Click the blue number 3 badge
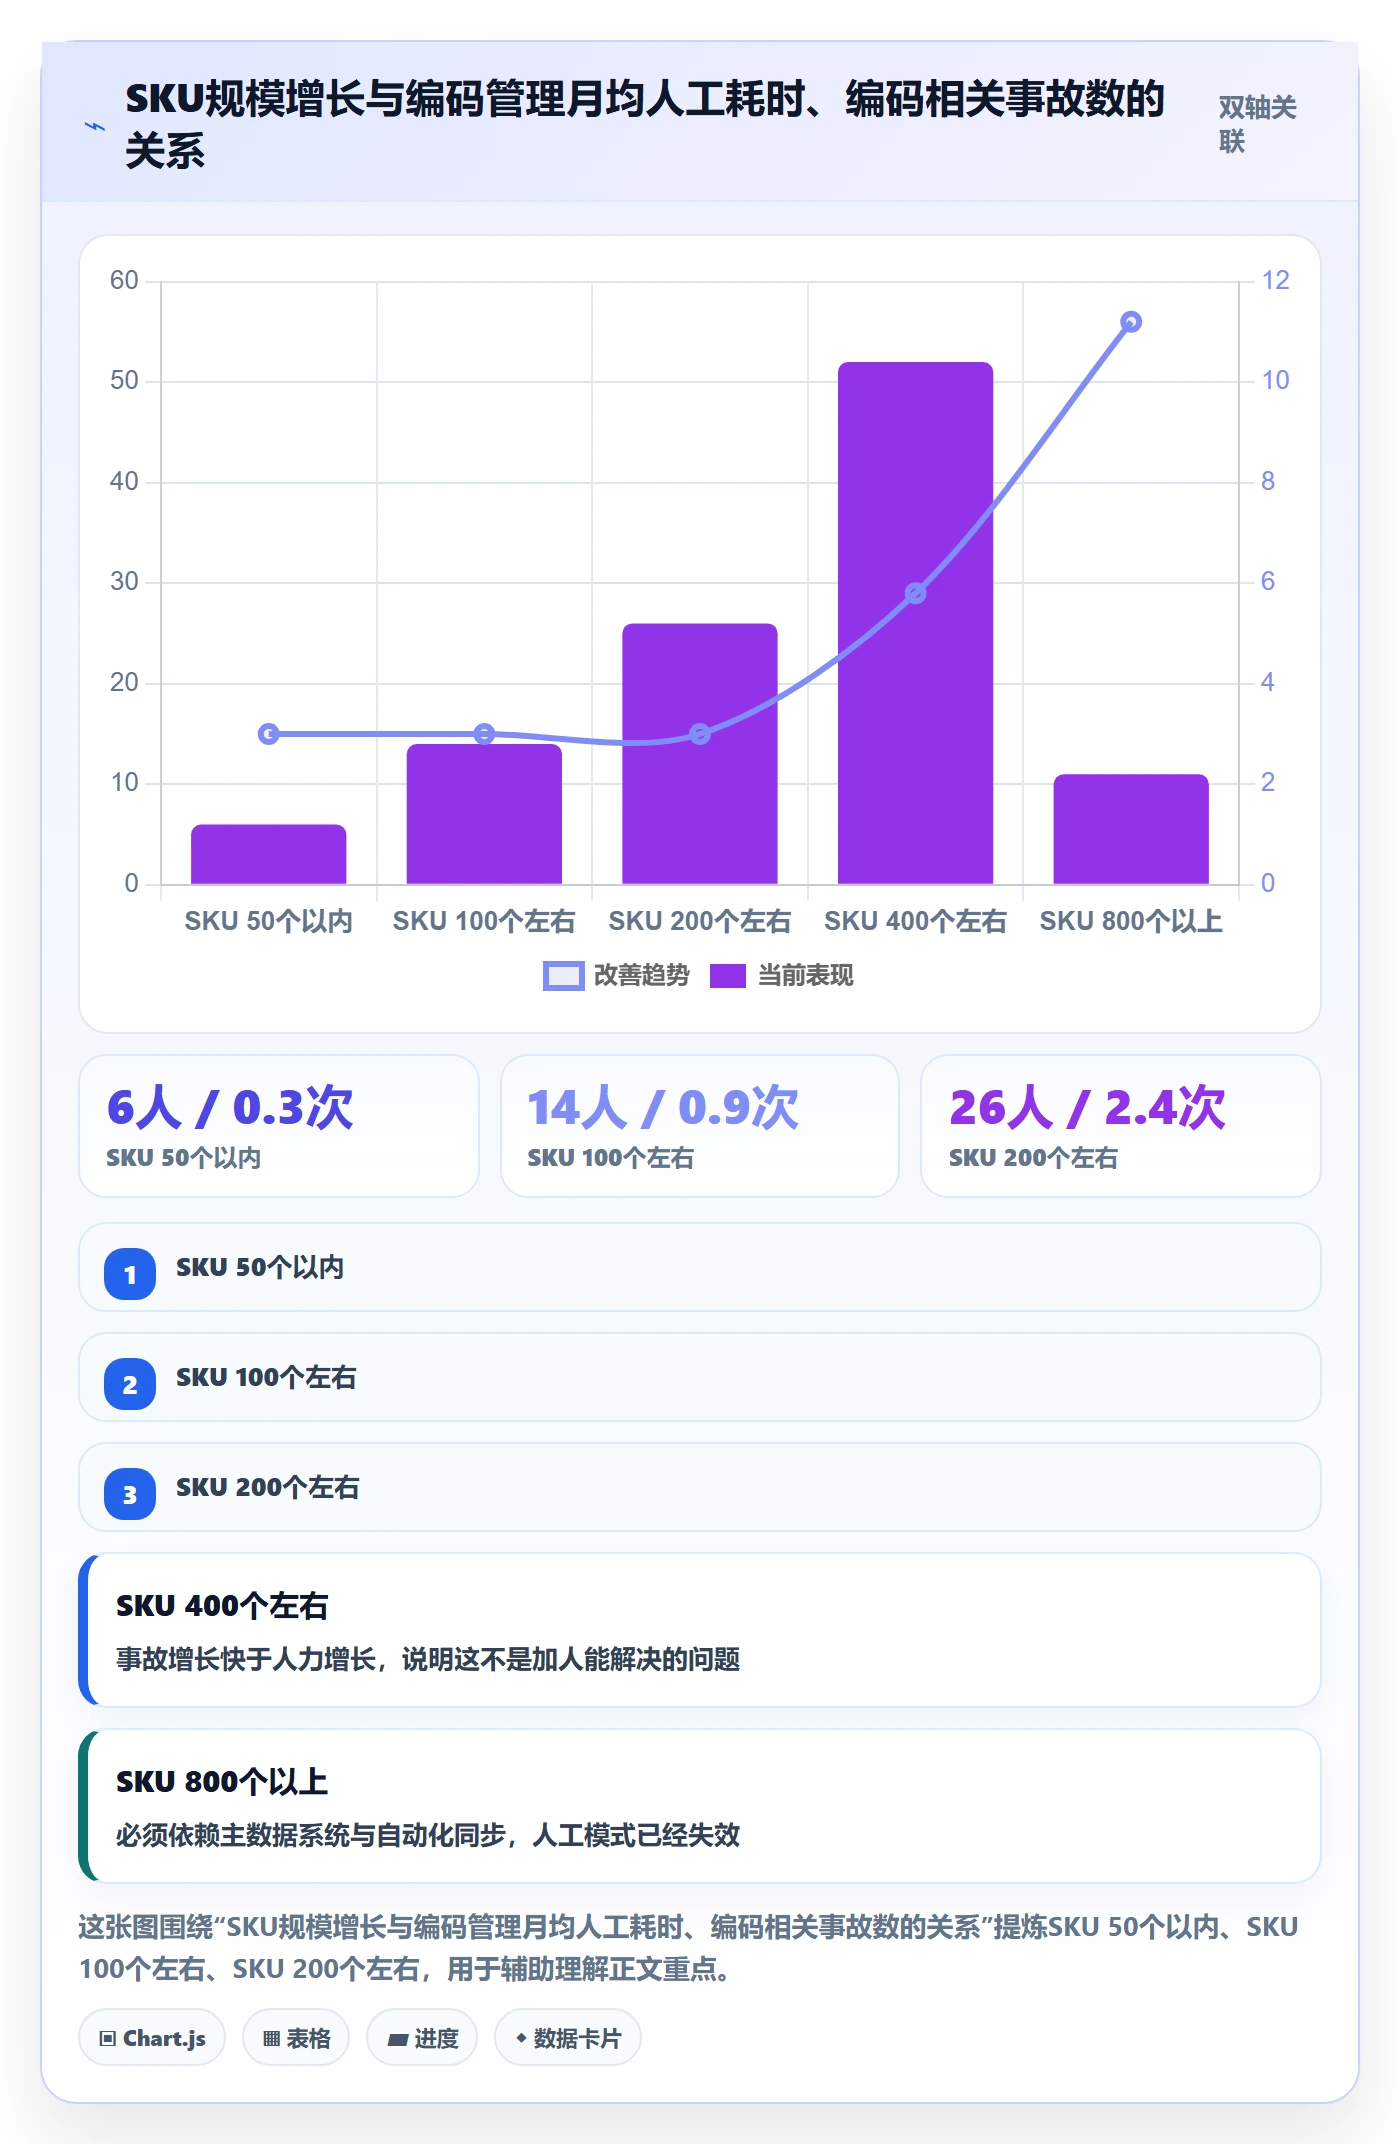 pos(130,1494)
